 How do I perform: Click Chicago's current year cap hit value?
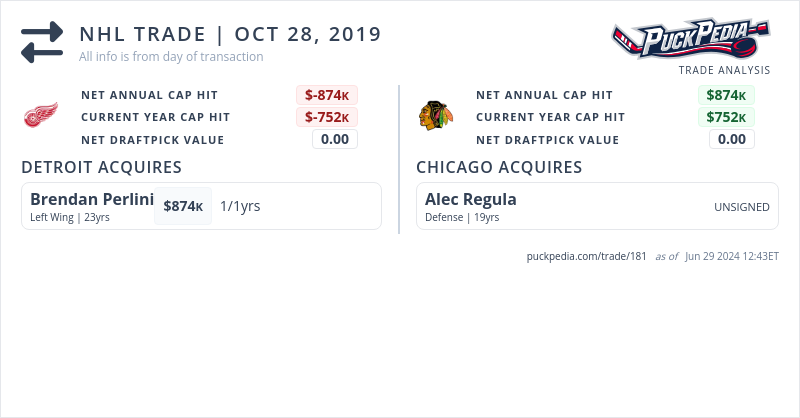pos(726,117)
